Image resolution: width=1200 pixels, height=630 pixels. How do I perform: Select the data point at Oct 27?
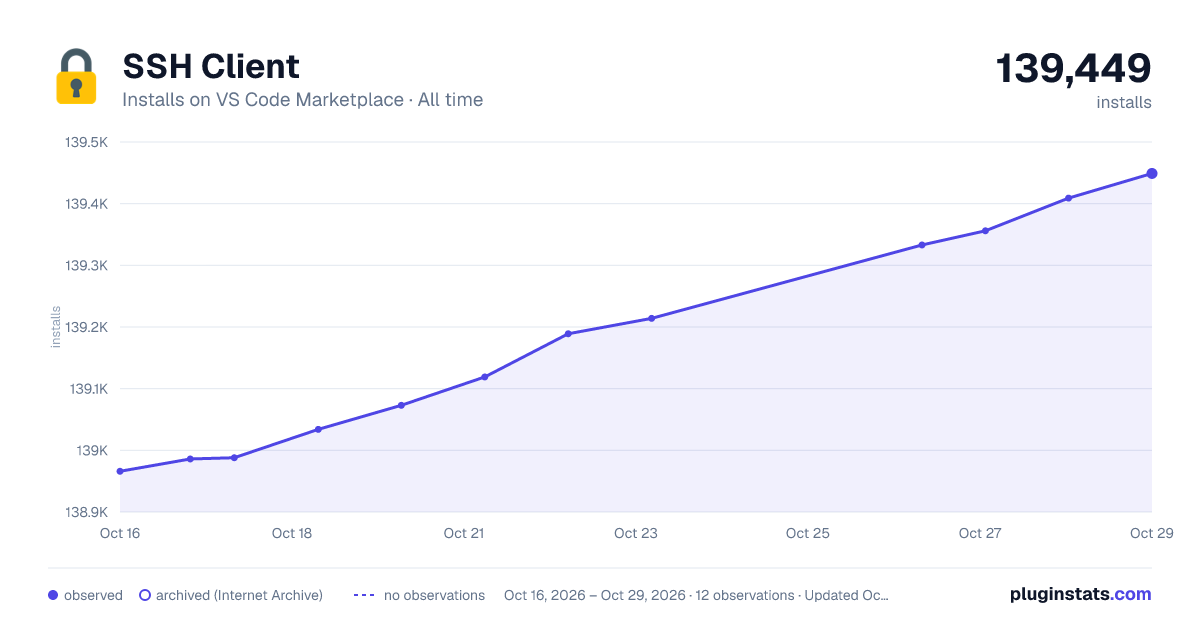click(x=985, y=230)
